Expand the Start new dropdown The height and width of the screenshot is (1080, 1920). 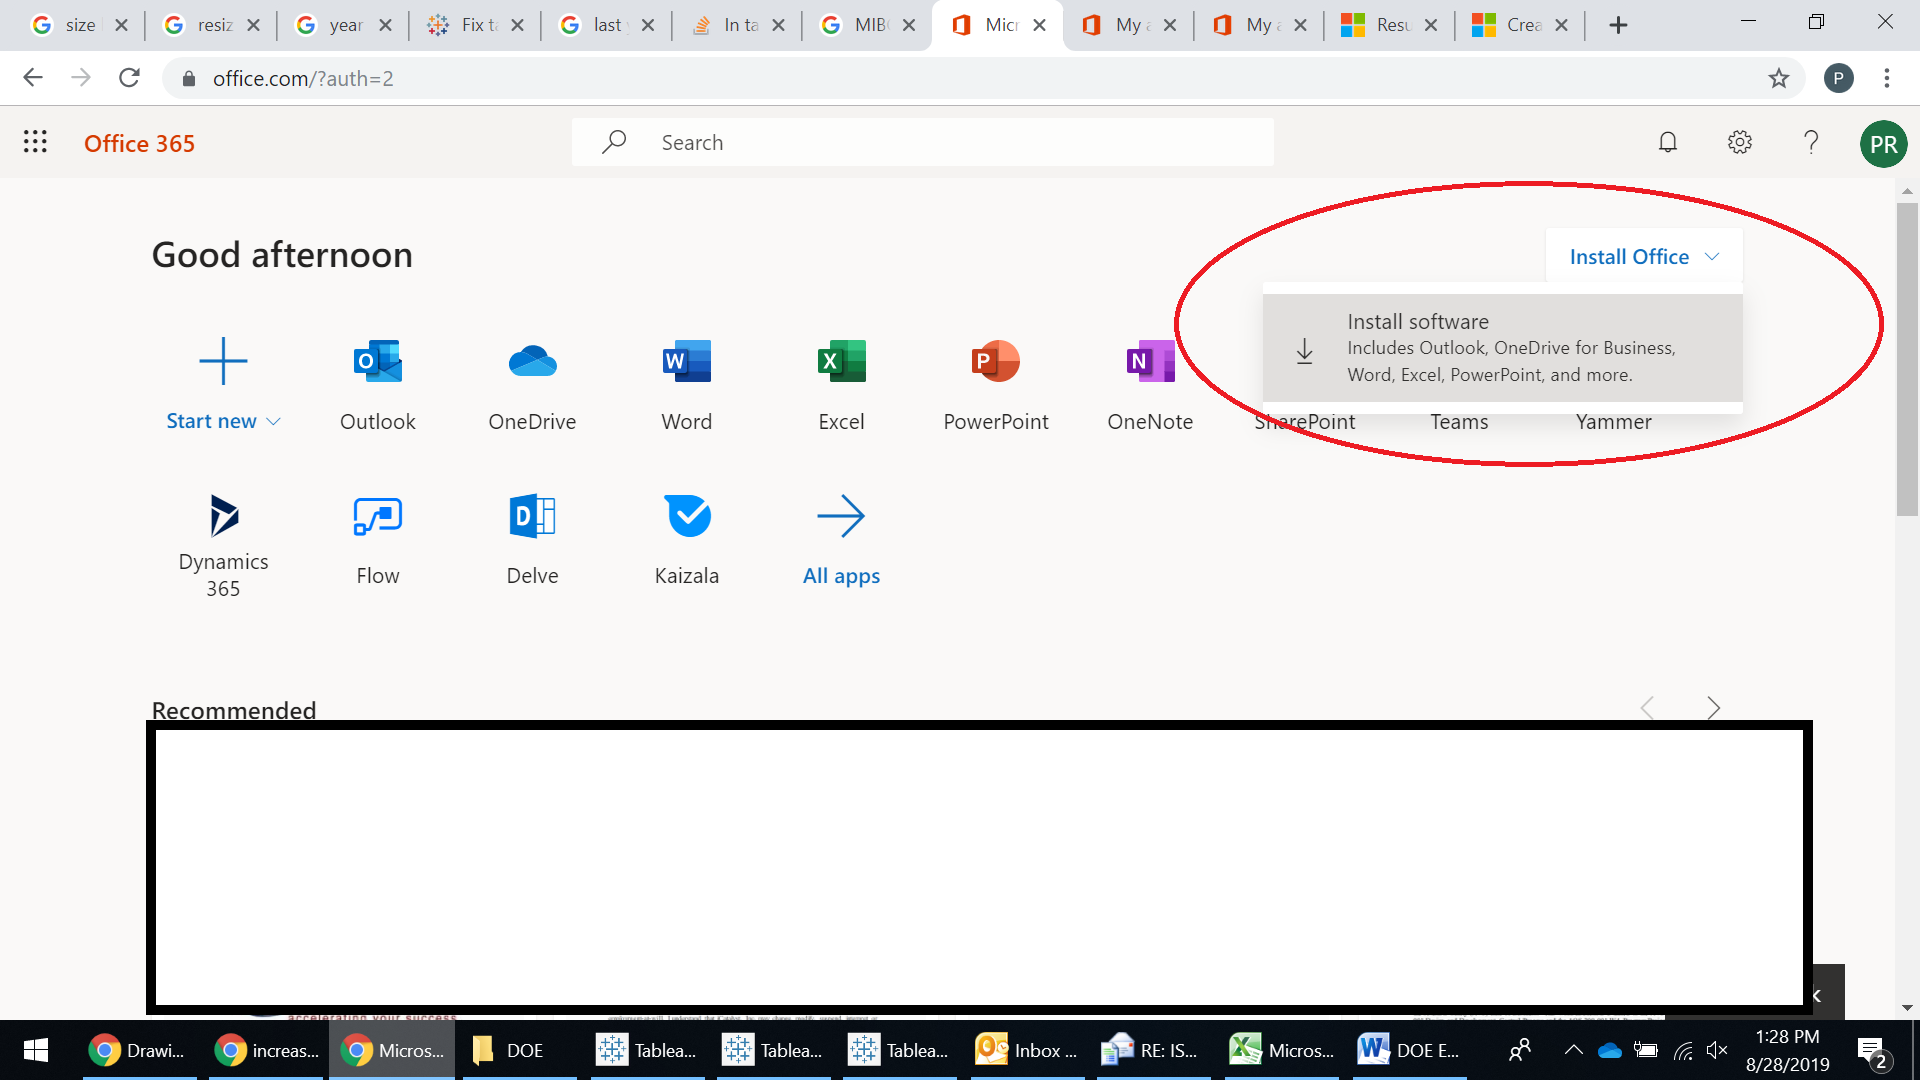click(223, 421)
